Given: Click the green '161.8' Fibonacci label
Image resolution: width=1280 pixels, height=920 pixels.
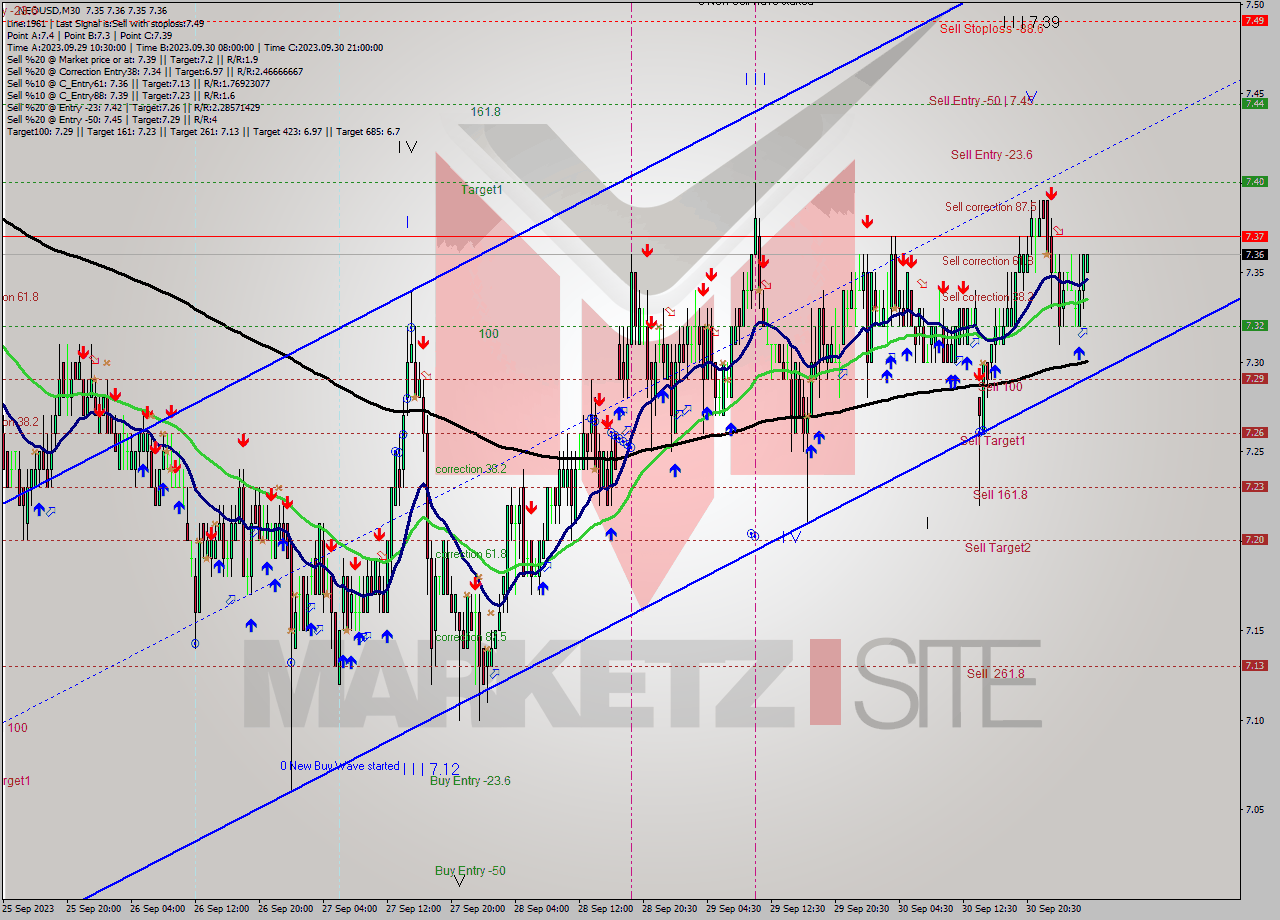Looking at the screenshot, I should [486, 112].
